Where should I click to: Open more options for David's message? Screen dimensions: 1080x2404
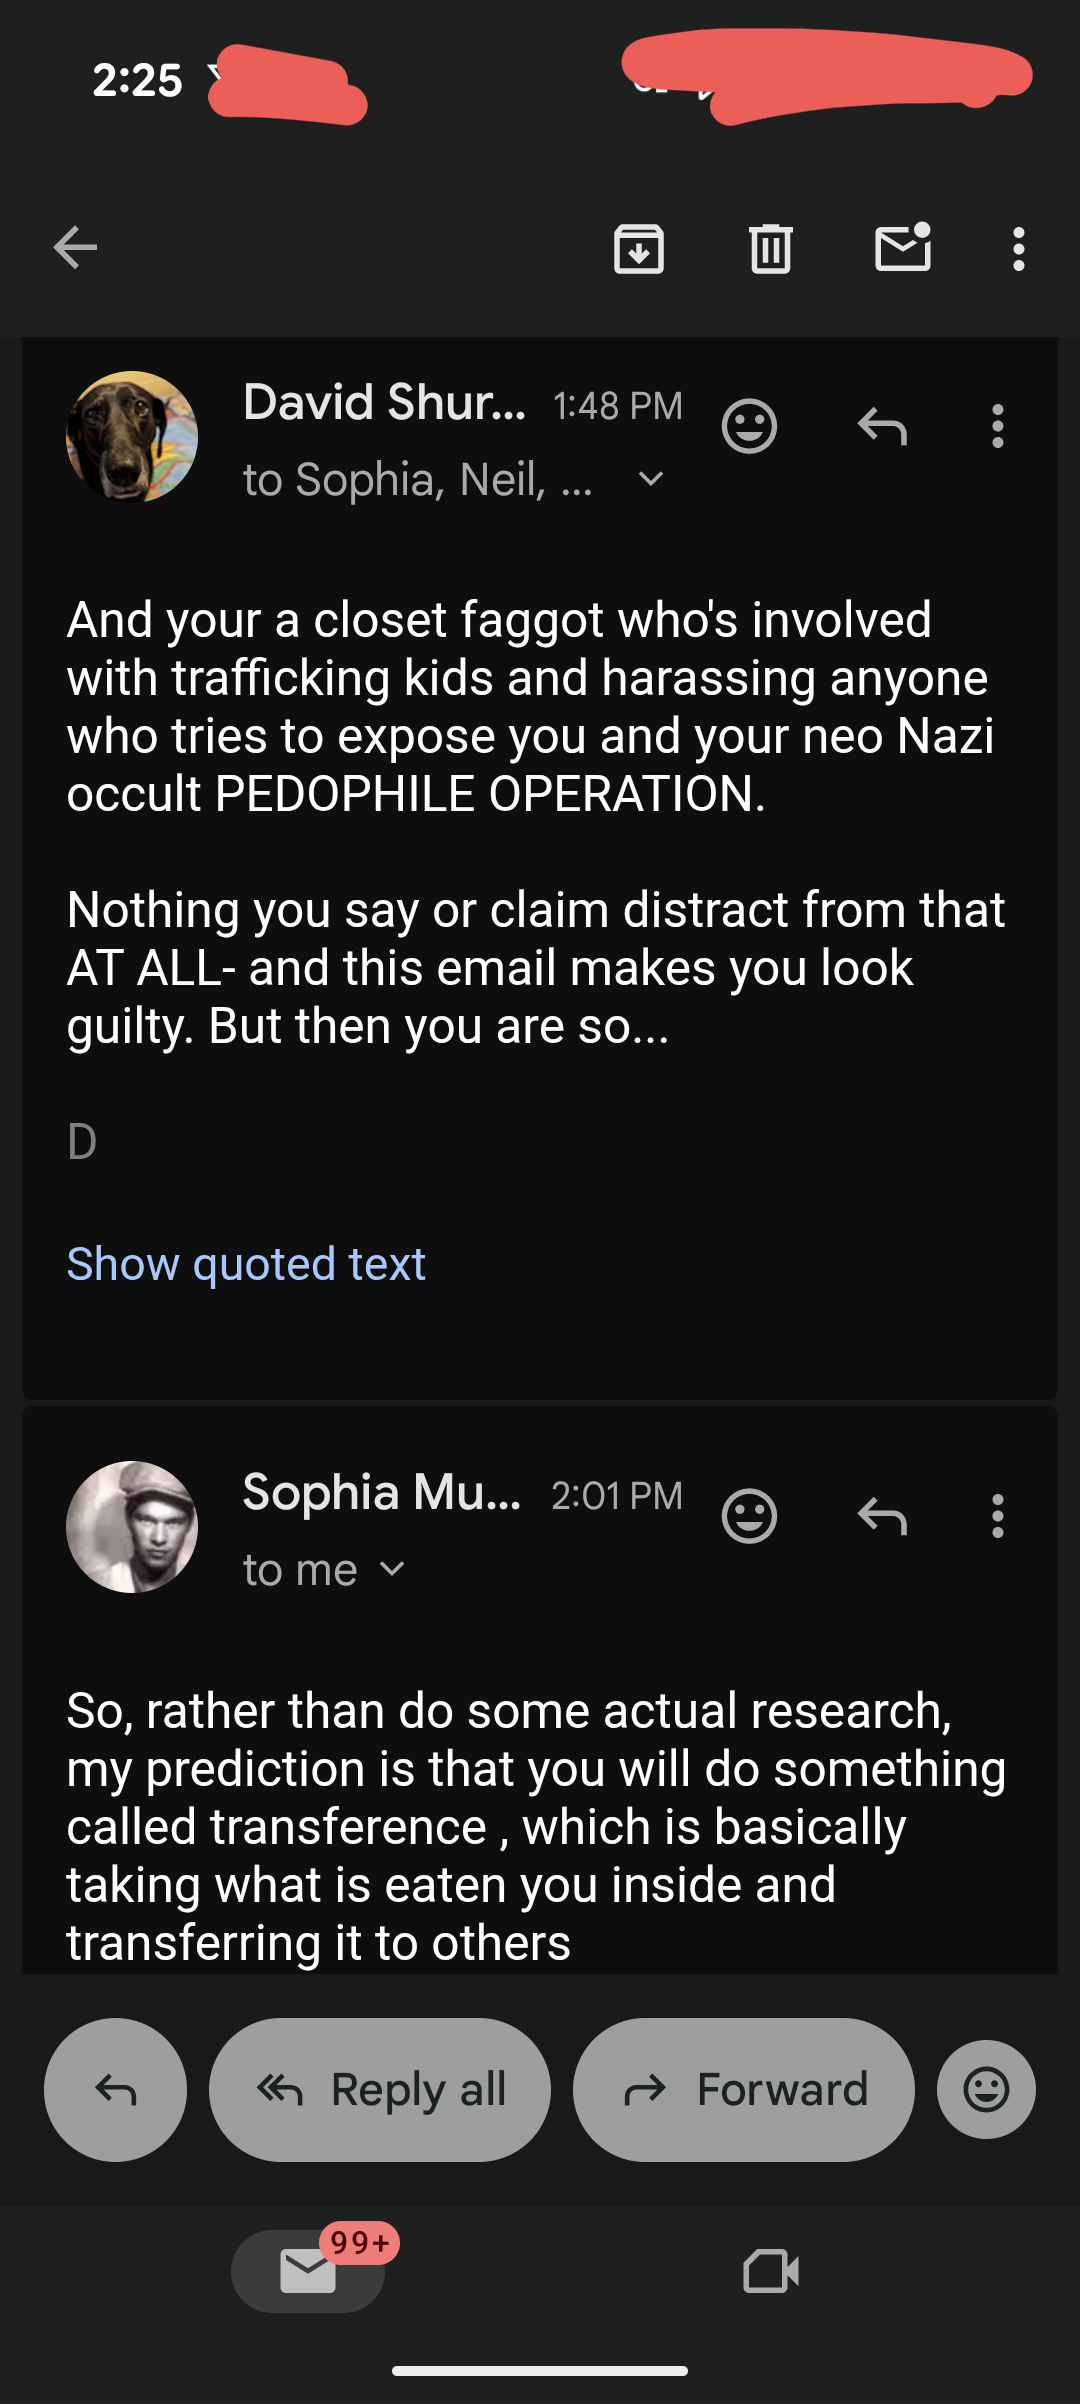point(997,427)
